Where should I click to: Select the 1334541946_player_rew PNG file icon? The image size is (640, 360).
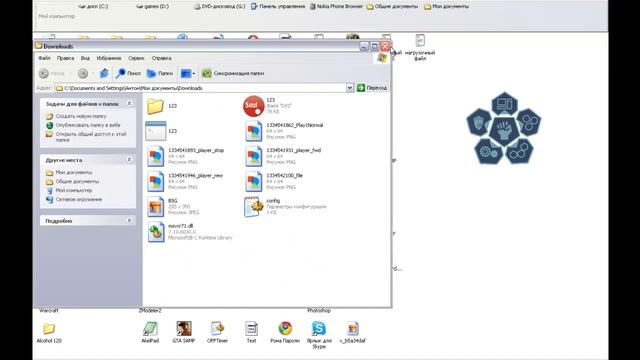coord(156,182)
